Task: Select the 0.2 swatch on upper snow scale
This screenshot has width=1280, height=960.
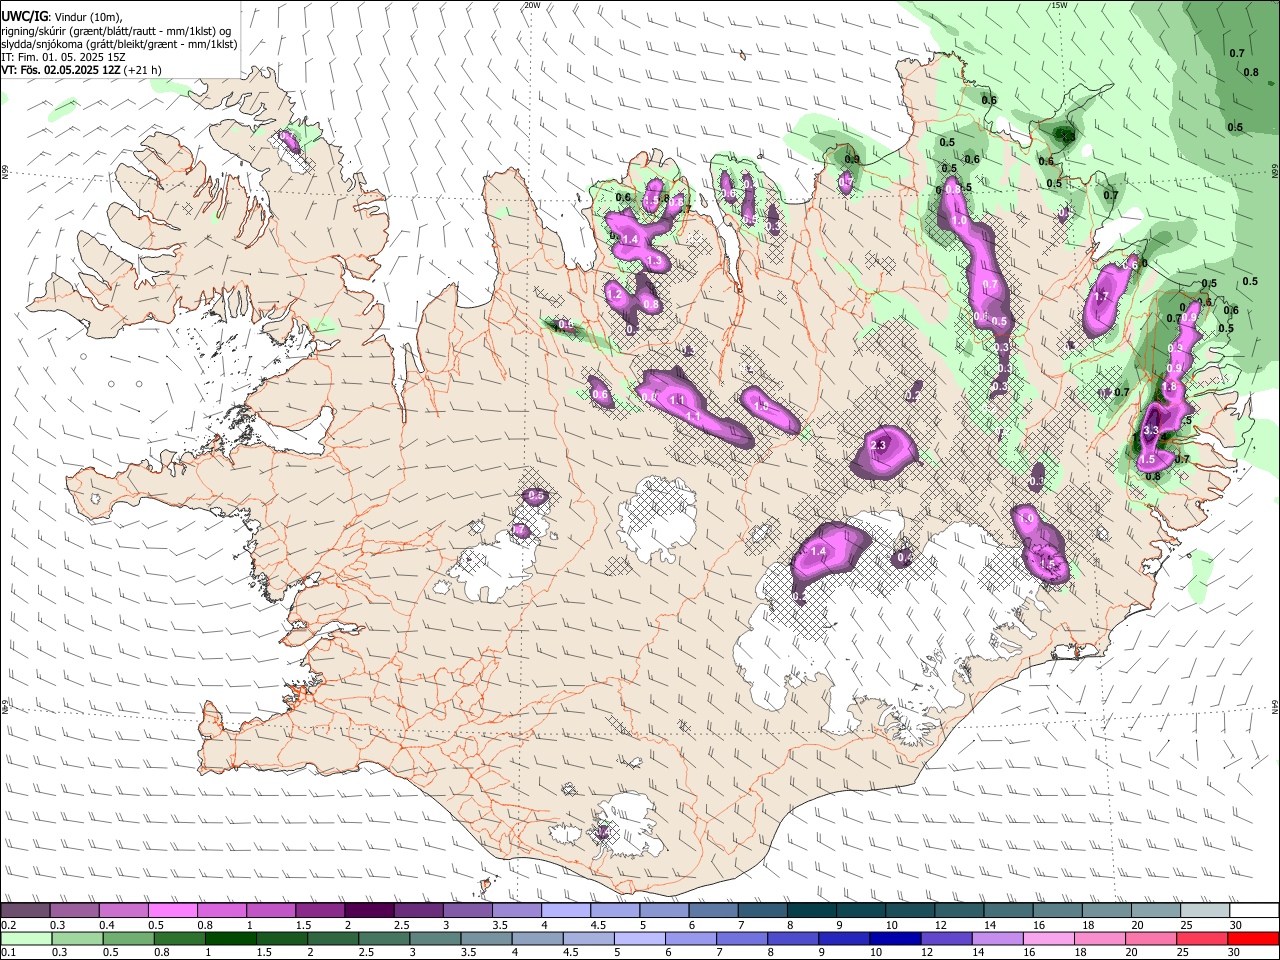Action: [25, 911]
